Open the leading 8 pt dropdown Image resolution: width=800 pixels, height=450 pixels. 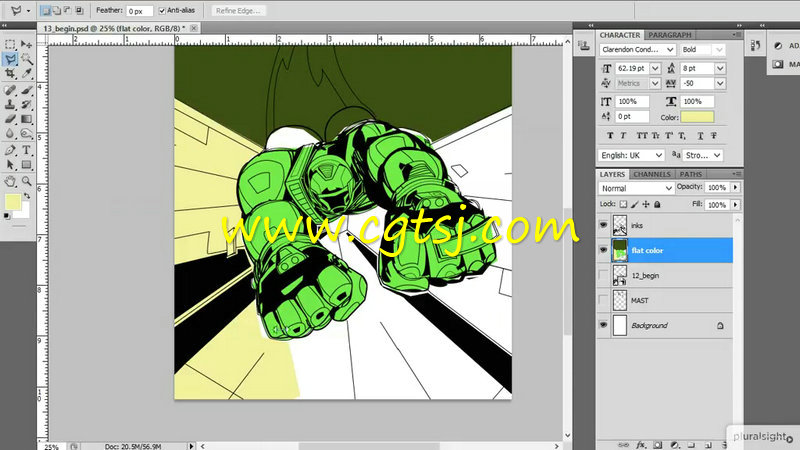720,68
